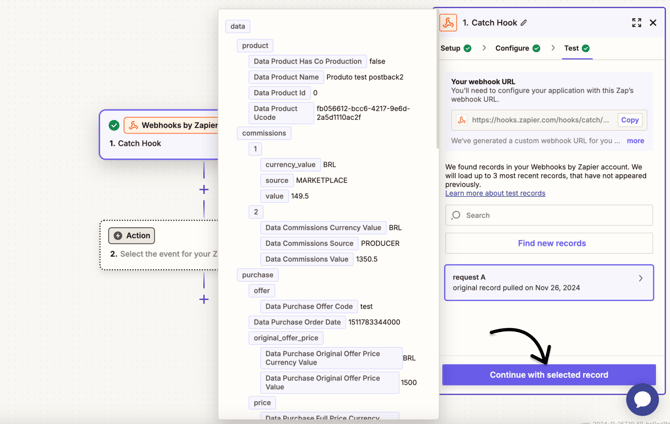Click the Webhooks icon in panel header
670x424 pixels.
[448, 23]
